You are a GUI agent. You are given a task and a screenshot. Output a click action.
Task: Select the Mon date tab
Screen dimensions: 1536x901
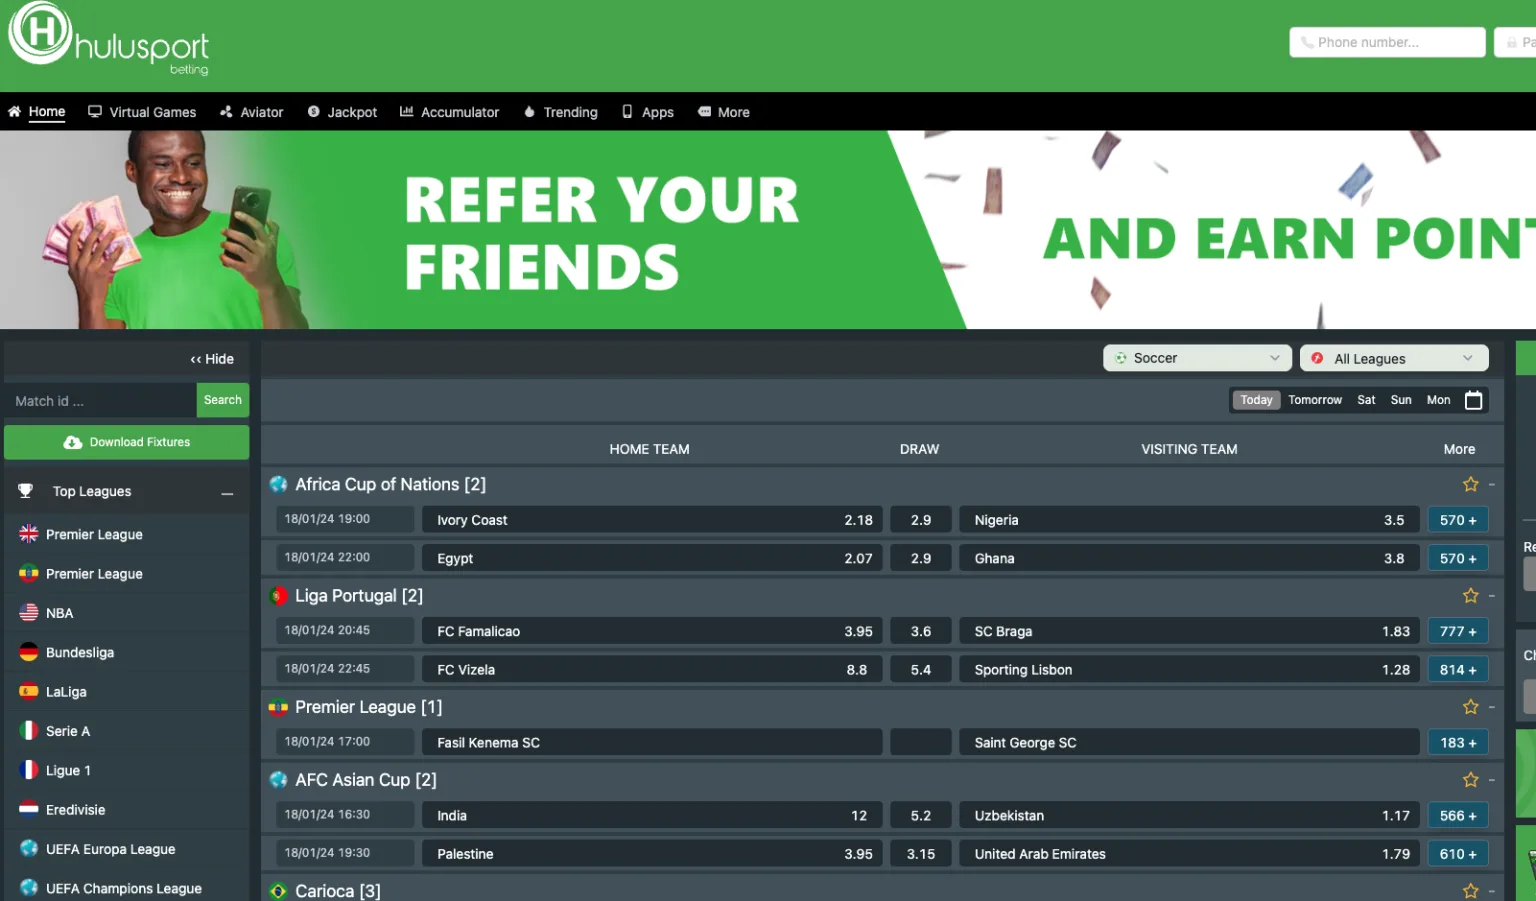[1438, 400]
